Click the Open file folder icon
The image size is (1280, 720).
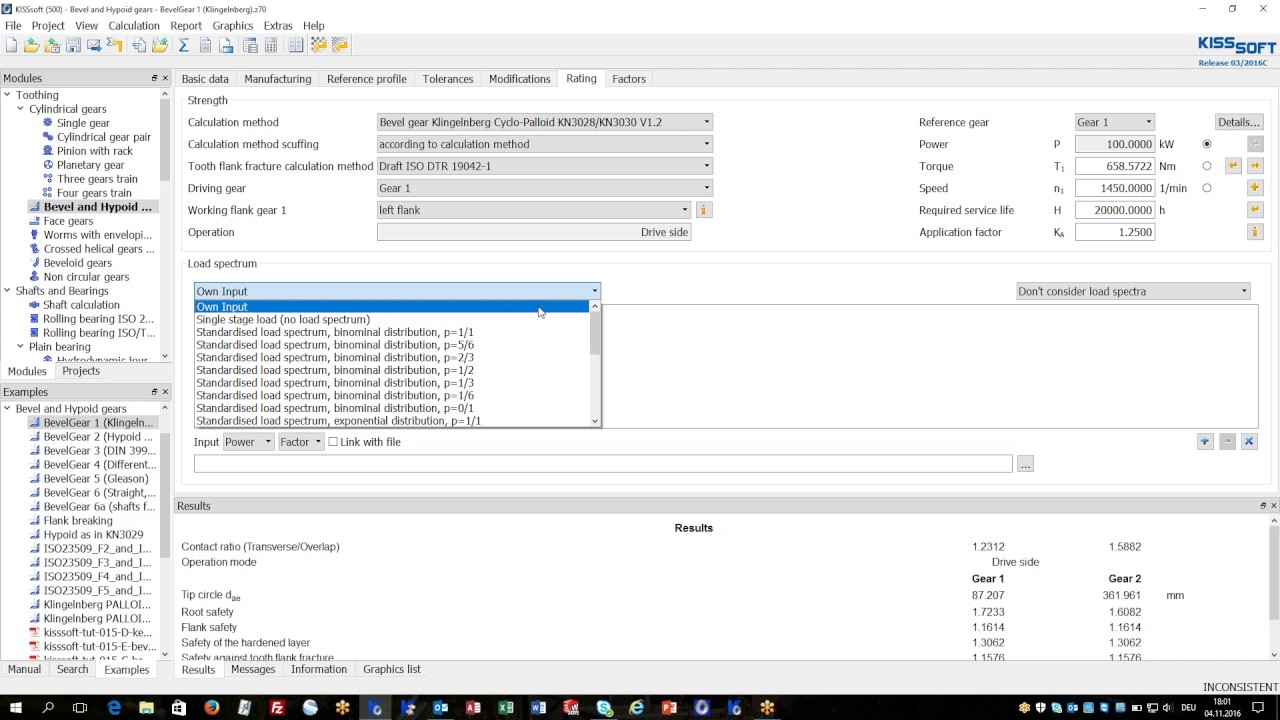click(x=32, y=45)
